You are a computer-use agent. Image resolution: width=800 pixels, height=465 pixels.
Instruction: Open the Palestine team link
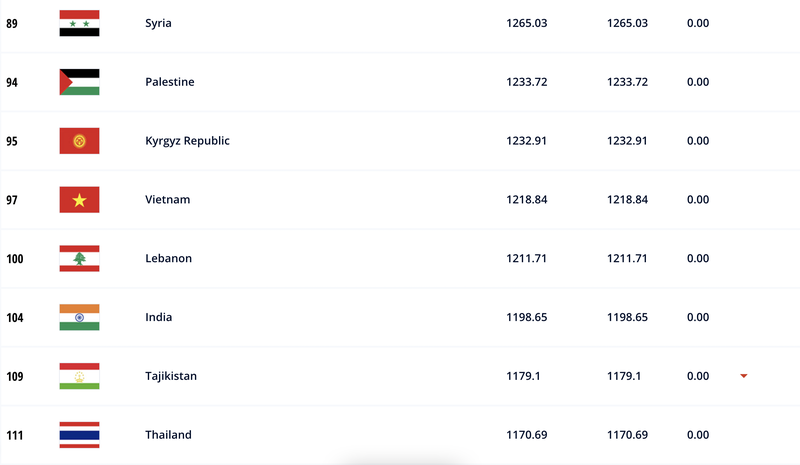(169, 82)
